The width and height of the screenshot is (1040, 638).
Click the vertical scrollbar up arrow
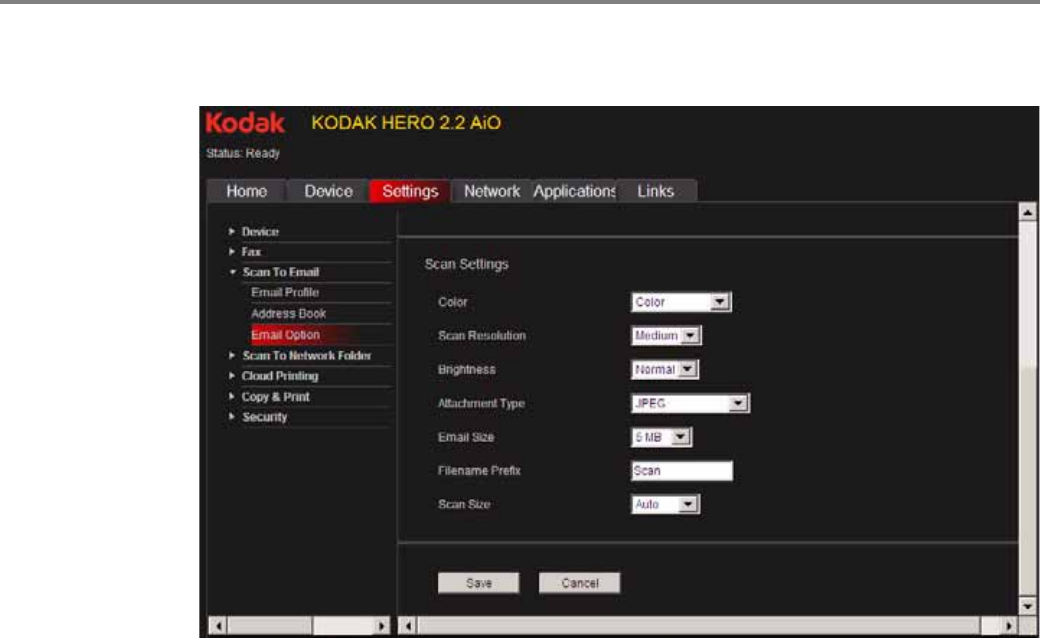coord(1027,212)
